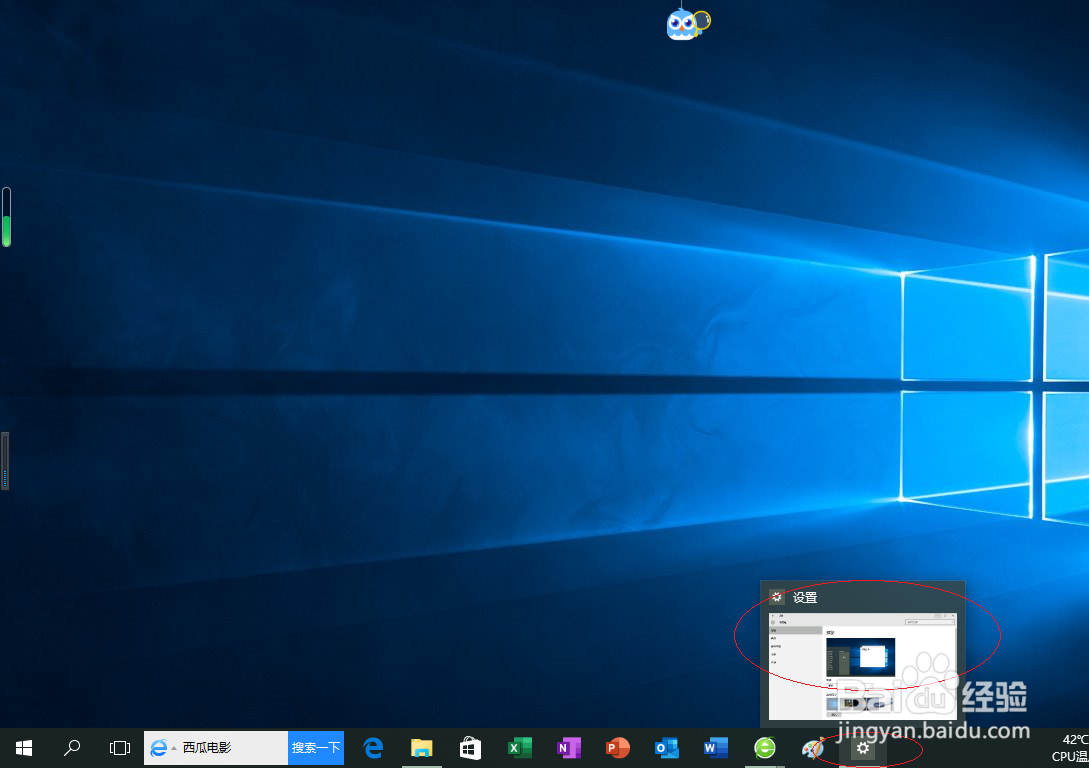
Task: Launch Word from the taskbar
Action: click(x=715, y=747)
